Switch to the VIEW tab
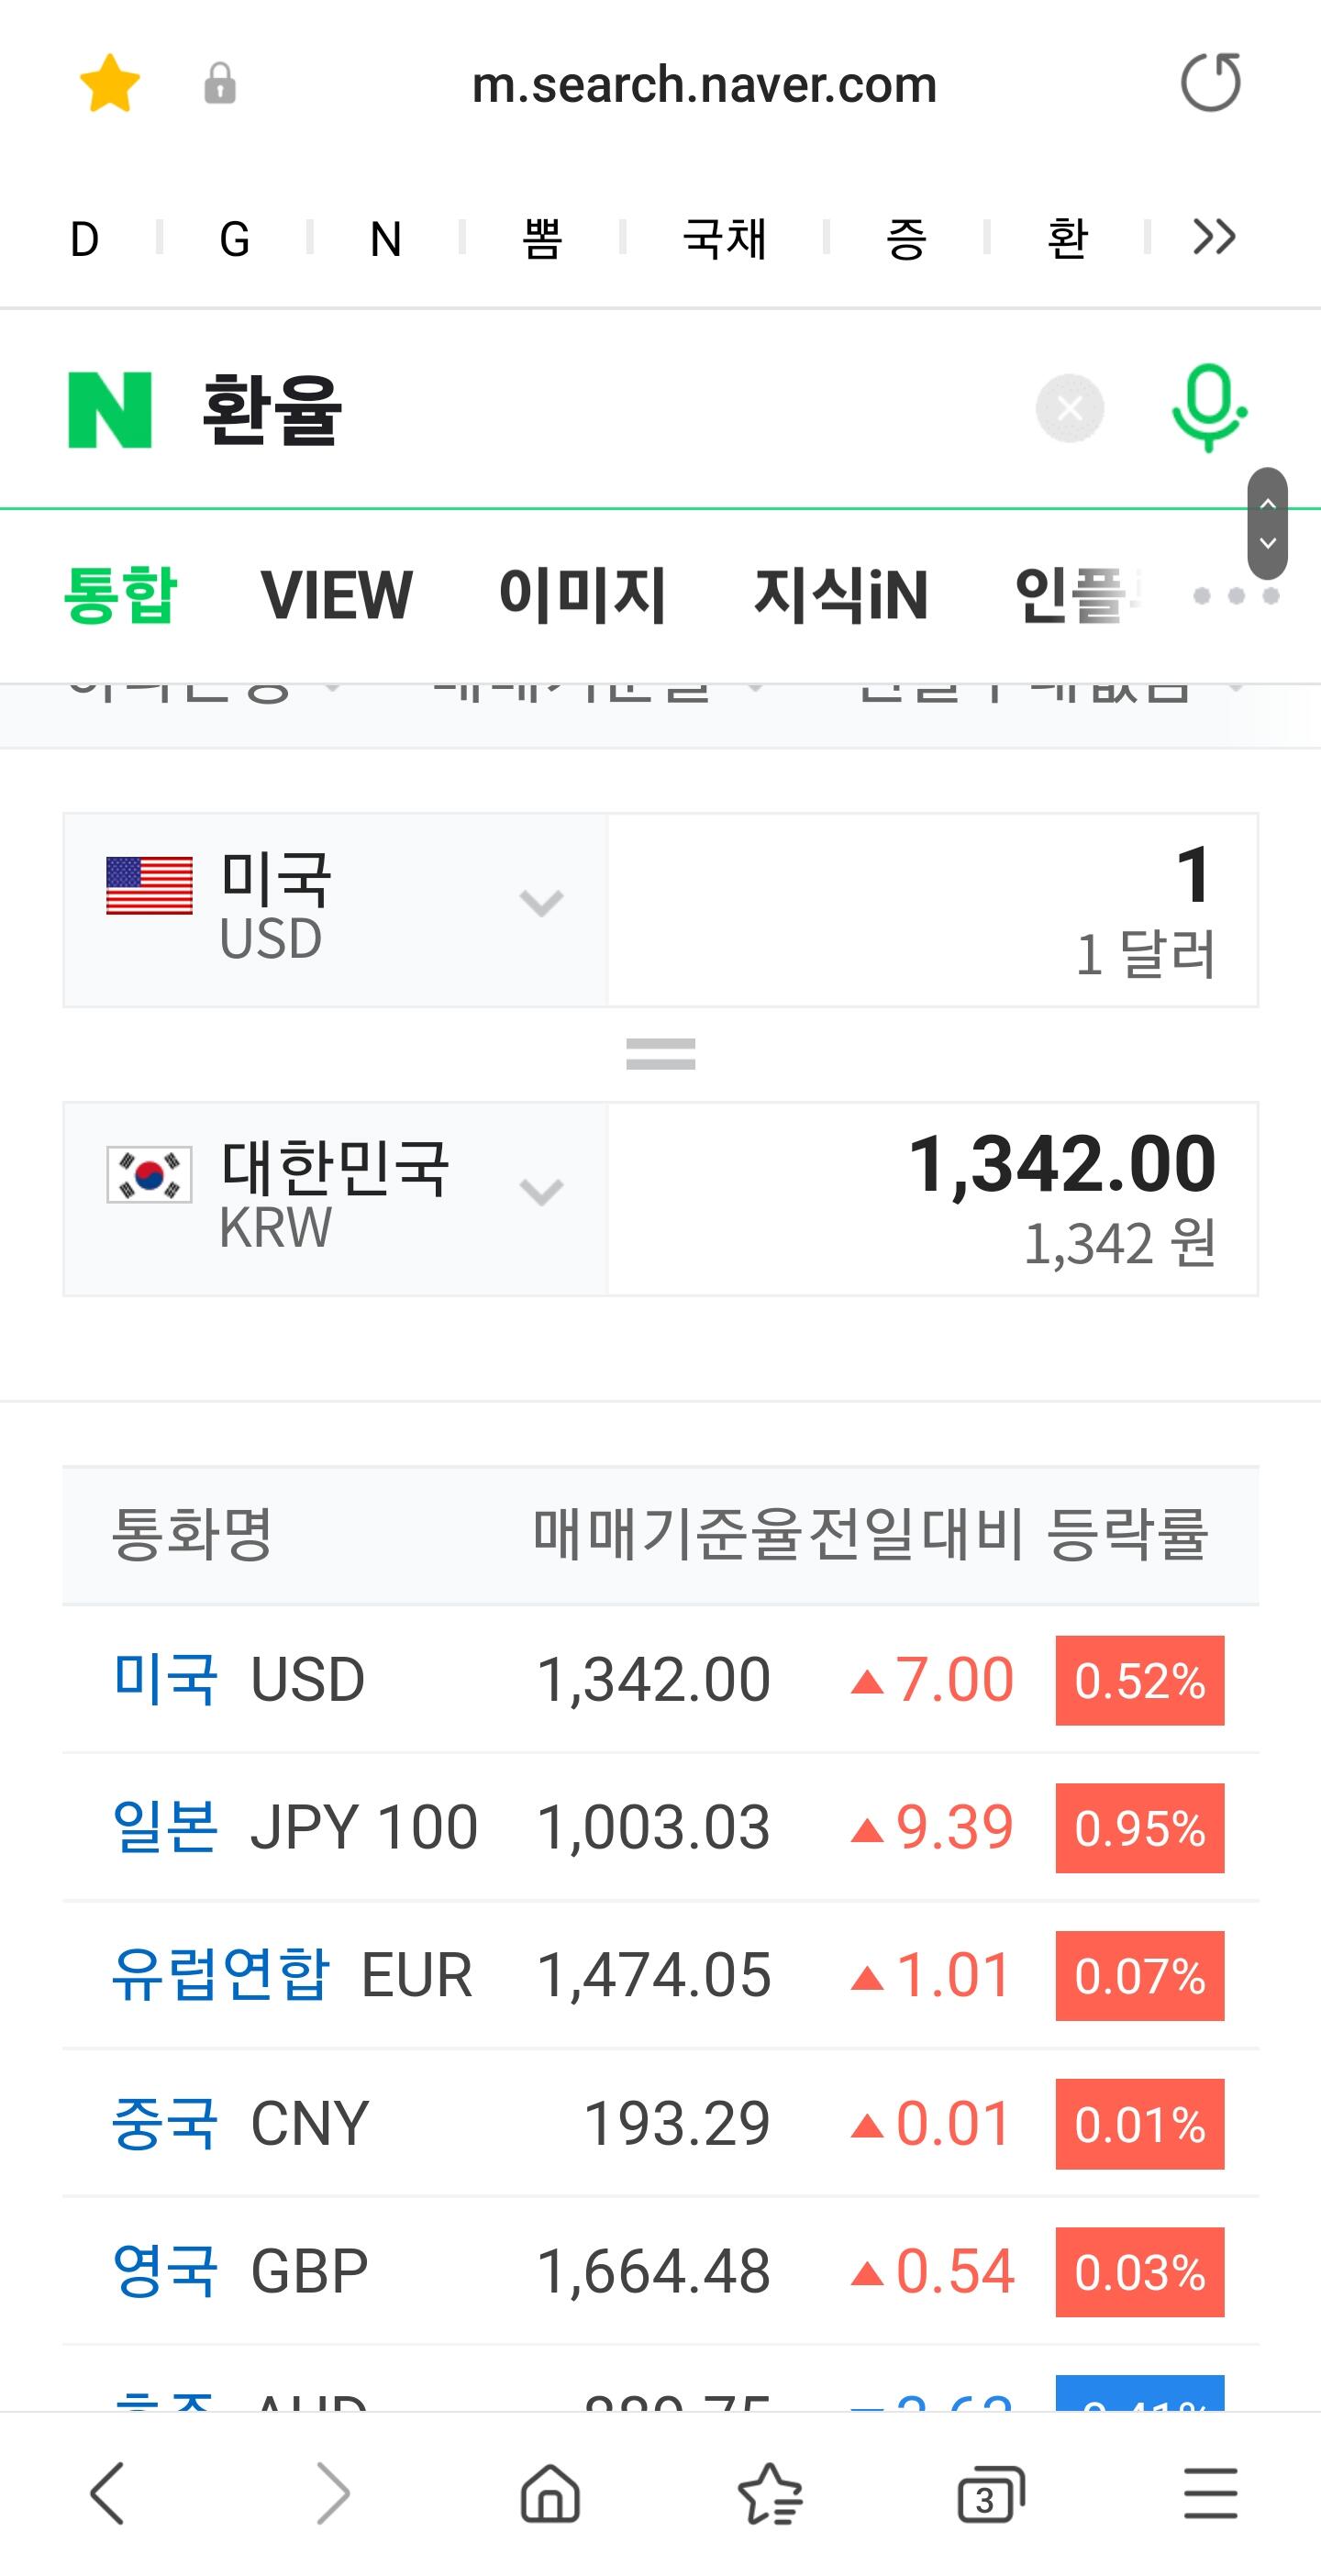This screenshot has height=2576, width=1321. pyautogui.click(x=336, y=595)
